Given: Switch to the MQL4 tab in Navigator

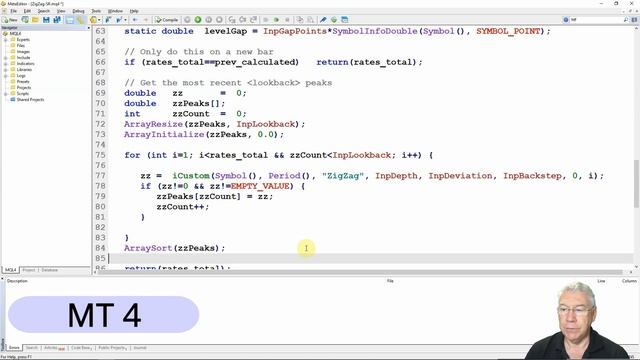Looking at the screenshot, I should point(10,270).
